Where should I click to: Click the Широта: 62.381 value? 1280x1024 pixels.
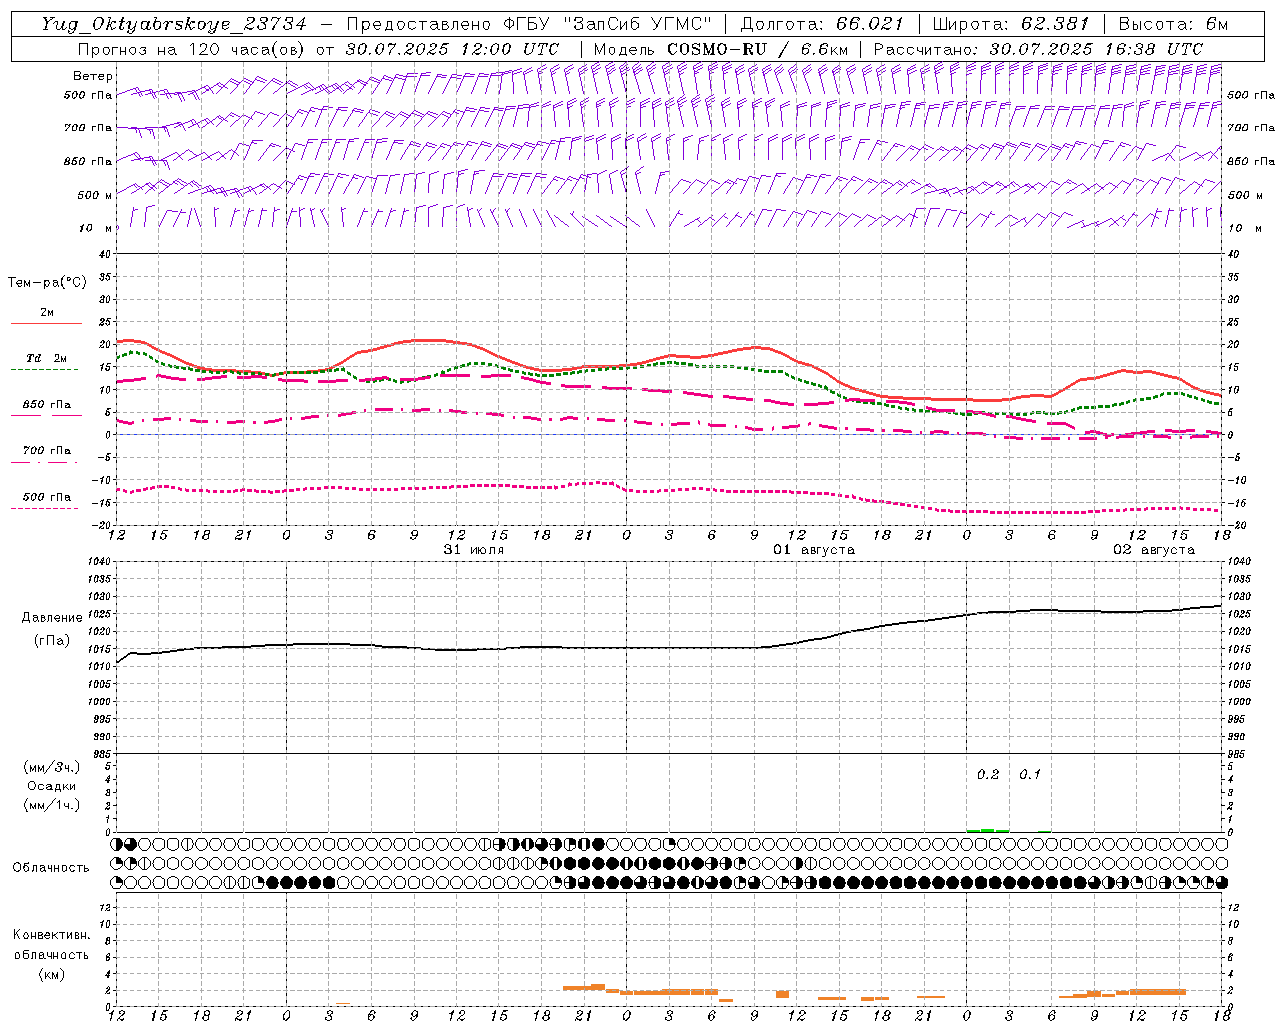[1010, 24]
